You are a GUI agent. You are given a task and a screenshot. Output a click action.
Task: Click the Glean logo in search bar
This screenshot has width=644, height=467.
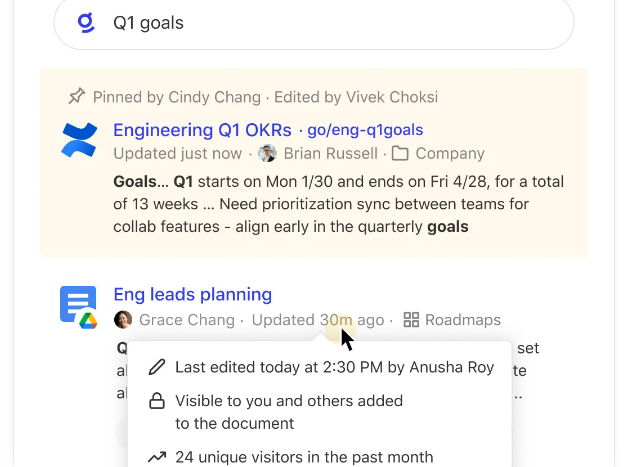coord(87,23)
